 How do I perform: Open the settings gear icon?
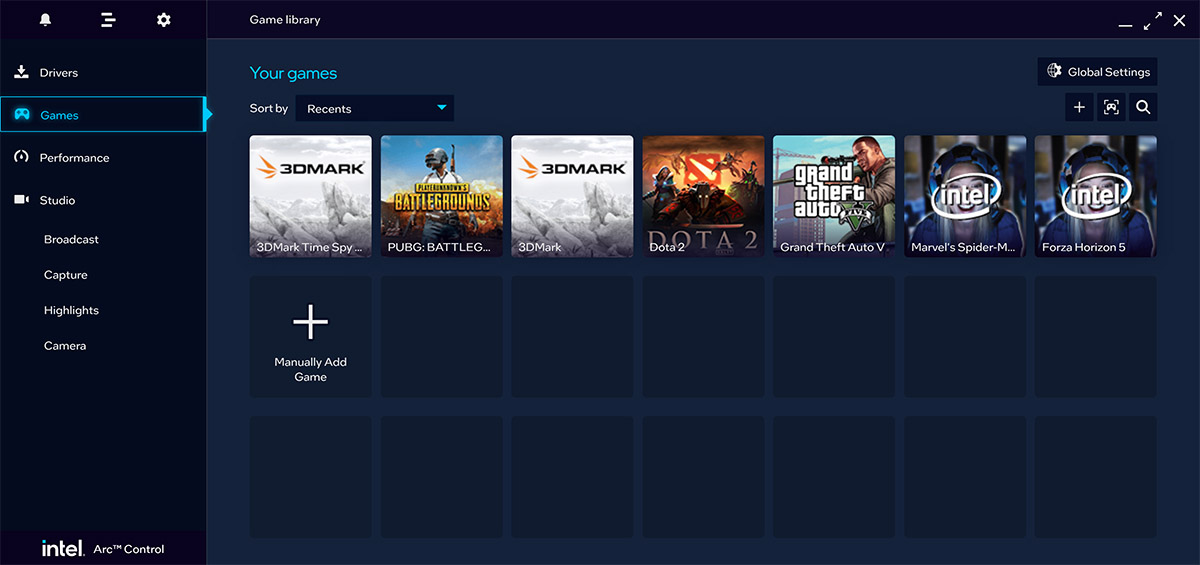click(164, 20)
